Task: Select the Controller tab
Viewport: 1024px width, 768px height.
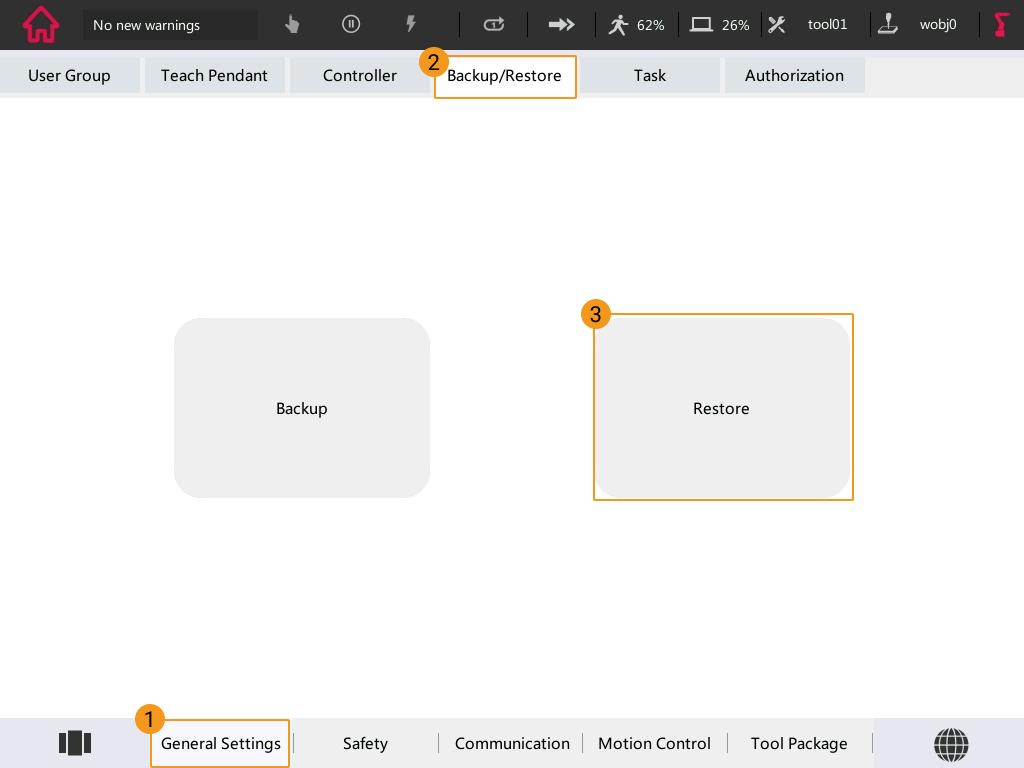Action: tap(359, 75)
